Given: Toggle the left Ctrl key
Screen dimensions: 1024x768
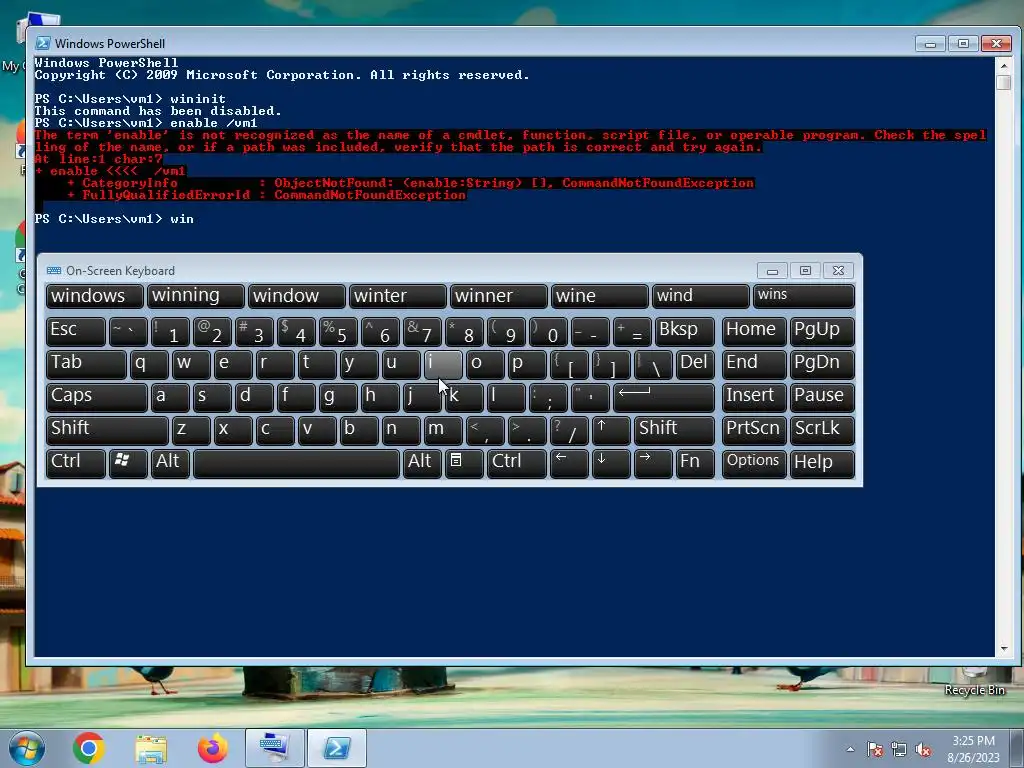Looking at the screenshot, I should (x=76, y=463).
